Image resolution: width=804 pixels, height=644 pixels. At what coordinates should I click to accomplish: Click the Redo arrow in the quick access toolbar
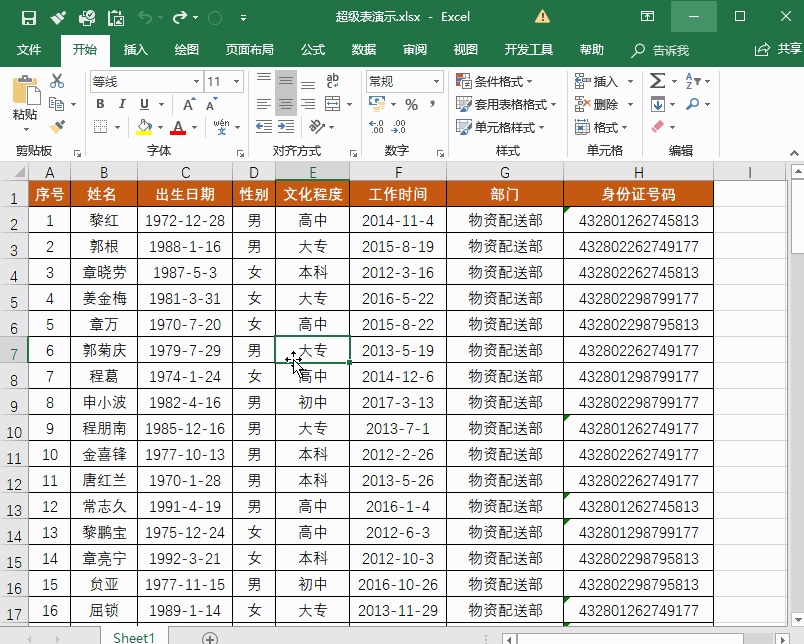pyautogui.click(x=180, y=18)
